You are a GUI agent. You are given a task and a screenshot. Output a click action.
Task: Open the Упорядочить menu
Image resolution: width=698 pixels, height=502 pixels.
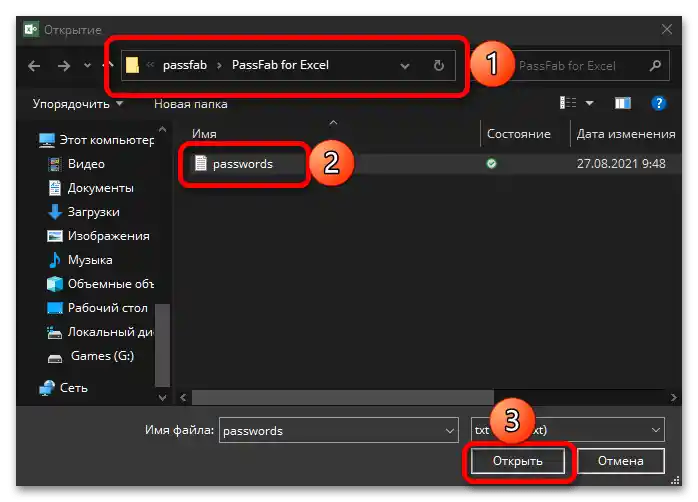77,104
